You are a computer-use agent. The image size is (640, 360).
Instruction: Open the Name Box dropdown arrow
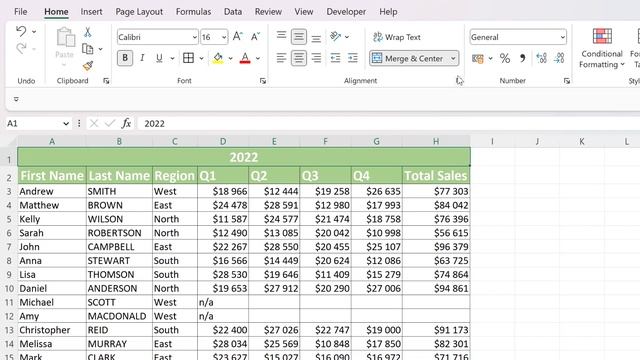tap(66, 123)
